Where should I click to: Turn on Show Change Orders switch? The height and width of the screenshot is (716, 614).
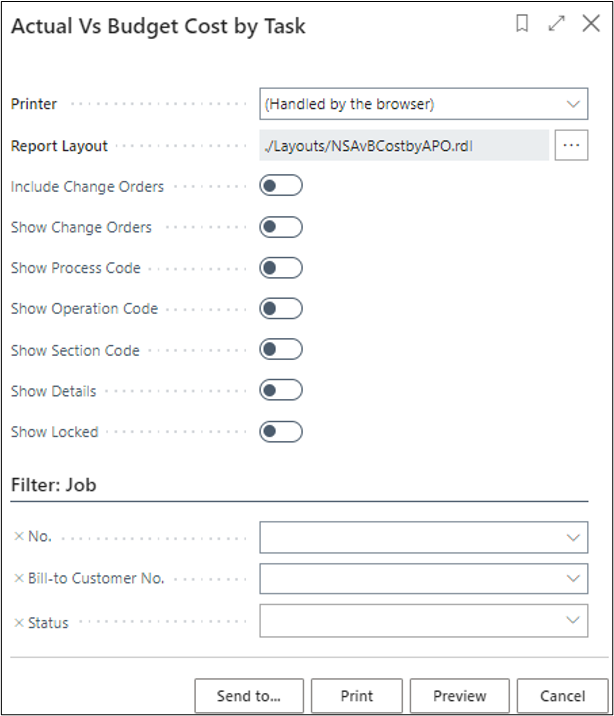(x=280, y=227)
